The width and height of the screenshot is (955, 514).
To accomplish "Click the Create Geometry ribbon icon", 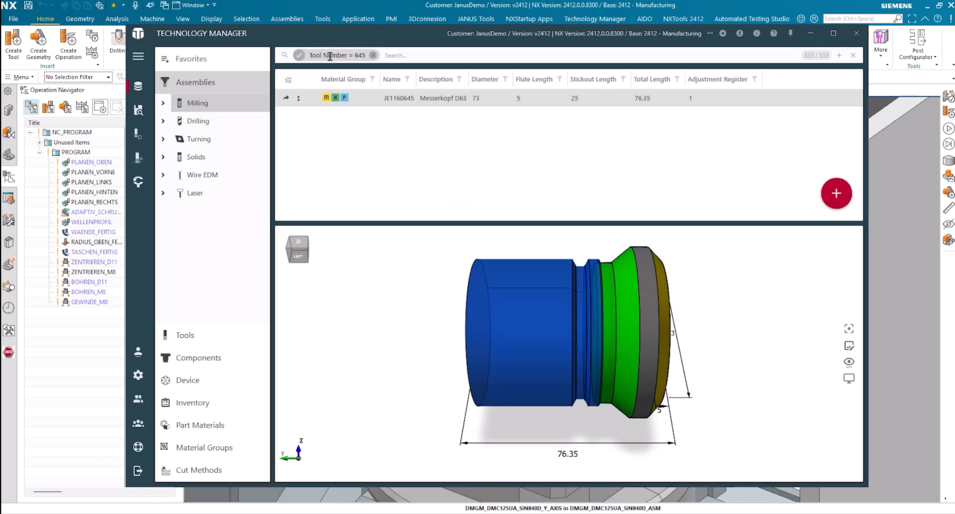I will coord(38,44).
